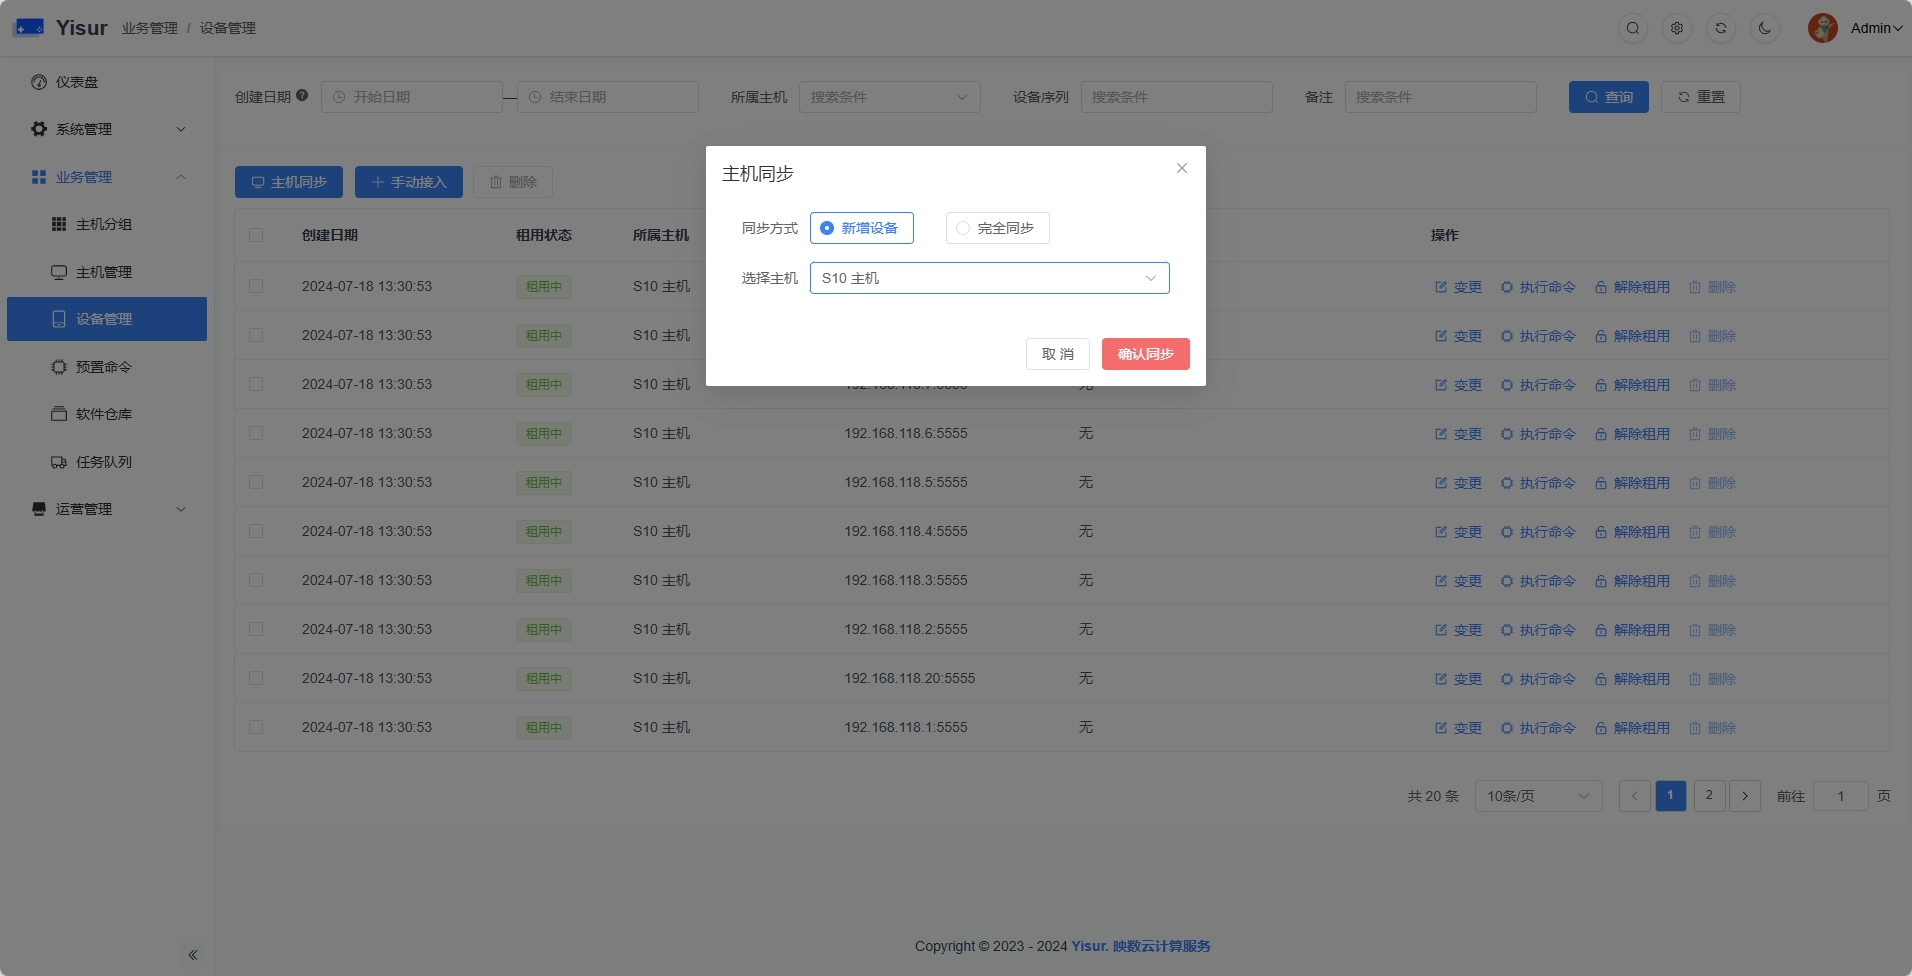Click the refresh icon in top header
Screen dimensions: 1912x976
click(x=1721, y=28)
